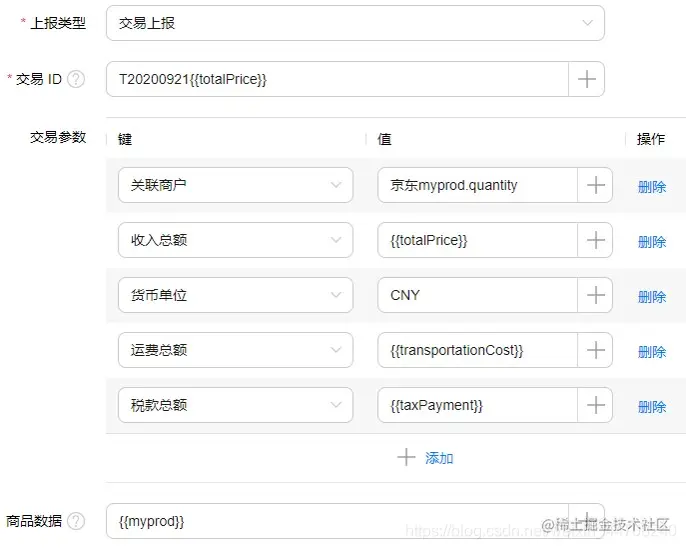Expand the 运费总额 key dropdown
Screen dimensions: 686x549
click(x=235, y=350)
